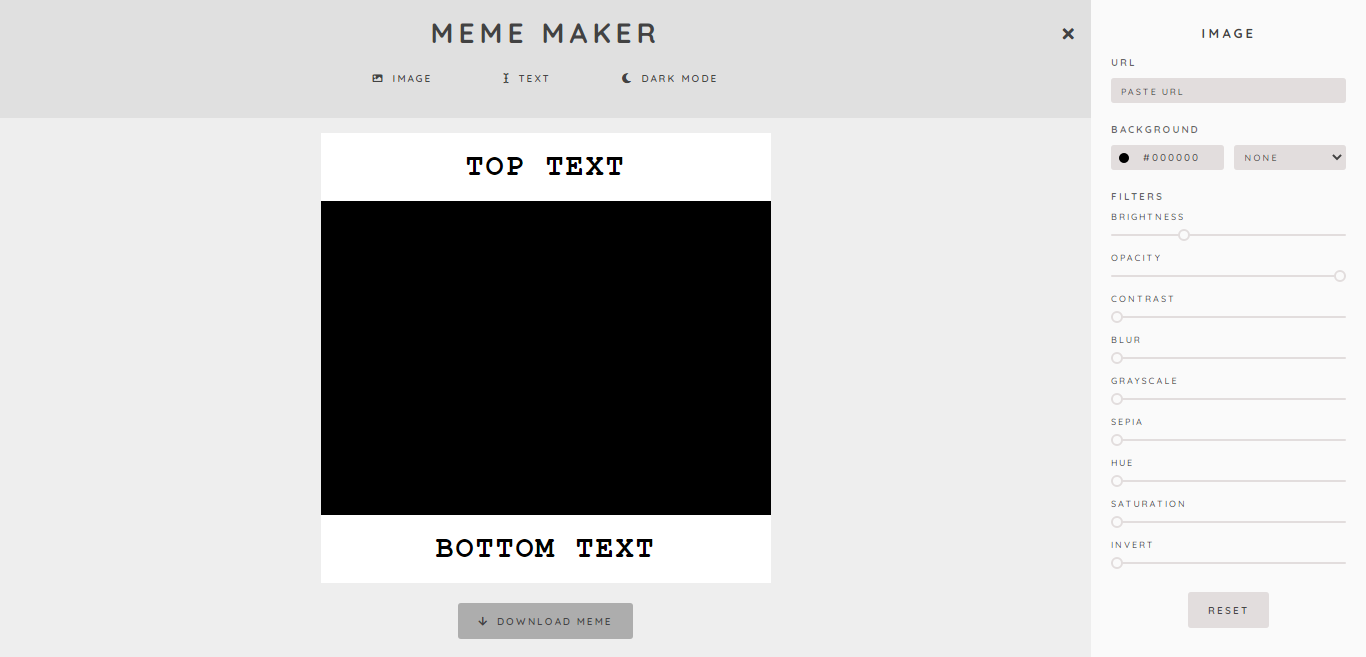1366x657 pixels.
Task: Click the Reset filters button
Action: click(1228, 610)
